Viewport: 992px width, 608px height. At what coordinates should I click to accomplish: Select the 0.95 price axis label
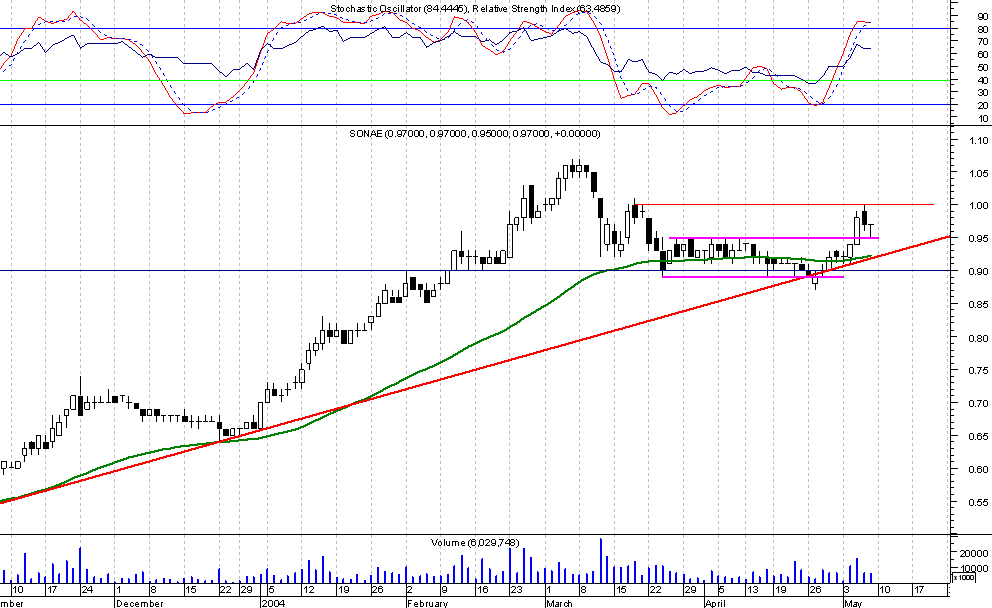(978, 239)
